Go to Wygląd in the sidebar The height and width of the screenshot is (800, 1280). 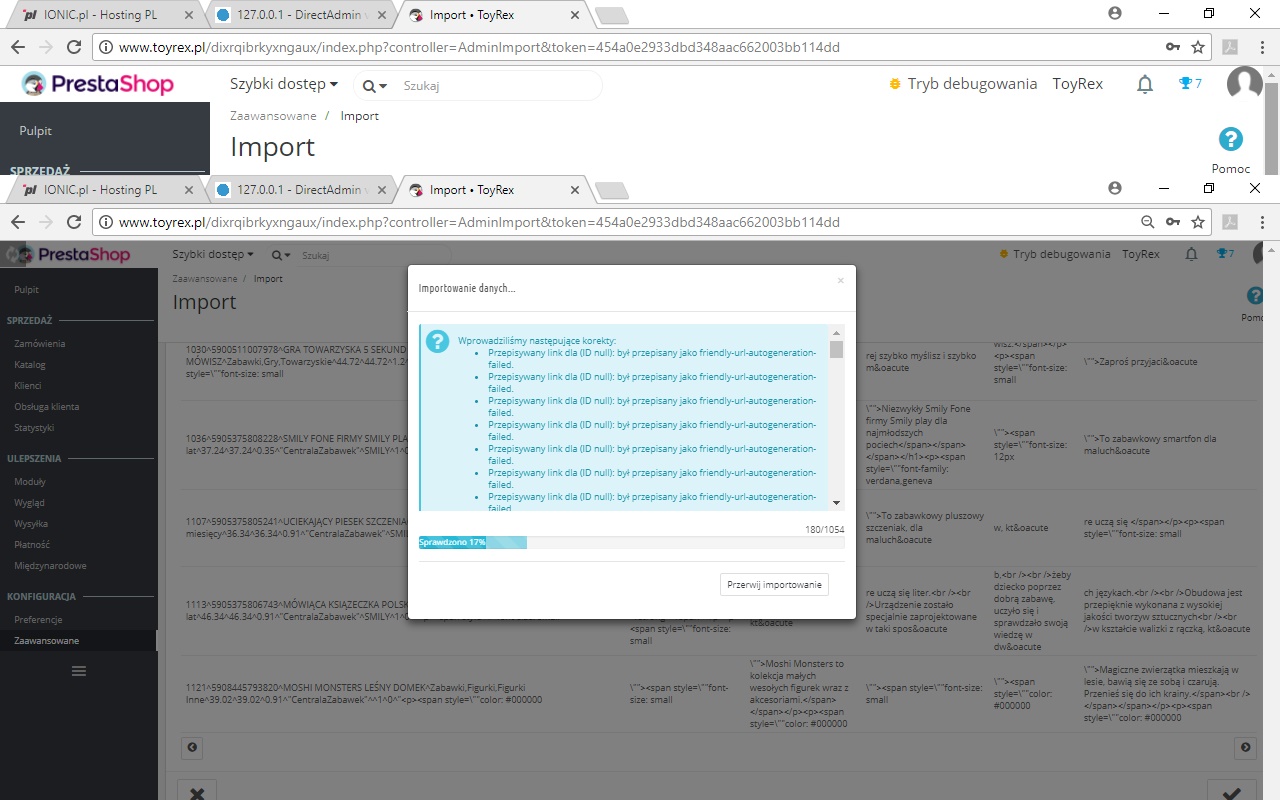point(29,502)
